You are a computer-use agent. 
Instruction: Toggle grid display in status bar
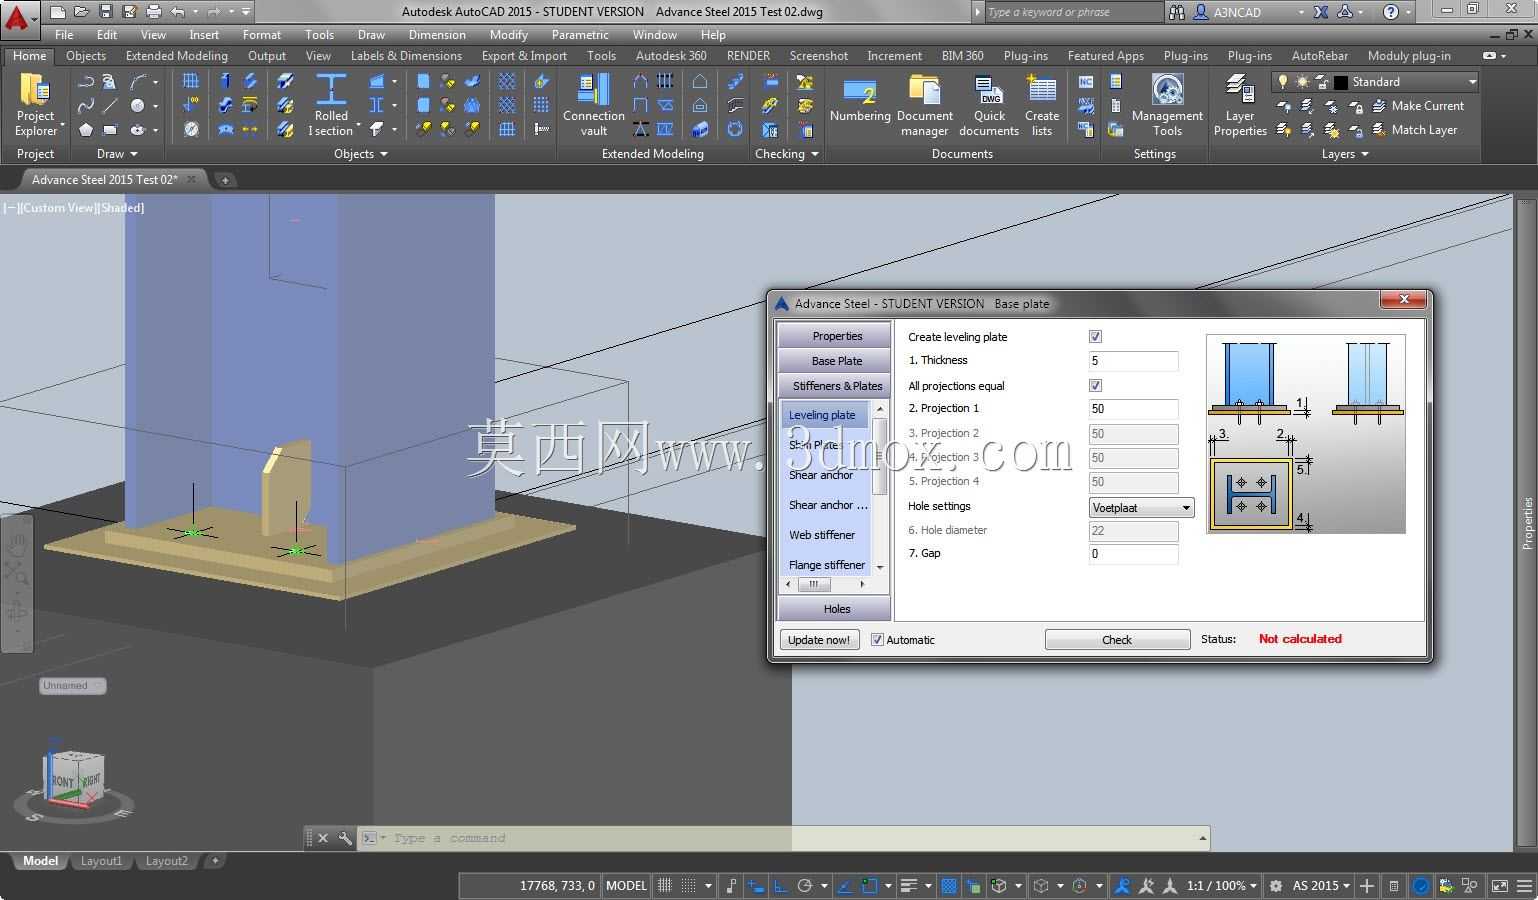coord(664,886)
